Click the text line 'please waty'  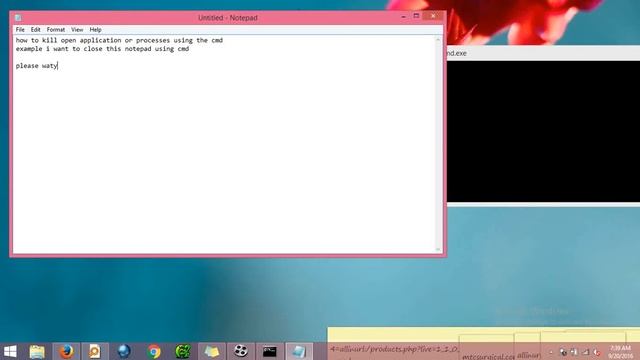pyautogui.click(x=37, y=66)
